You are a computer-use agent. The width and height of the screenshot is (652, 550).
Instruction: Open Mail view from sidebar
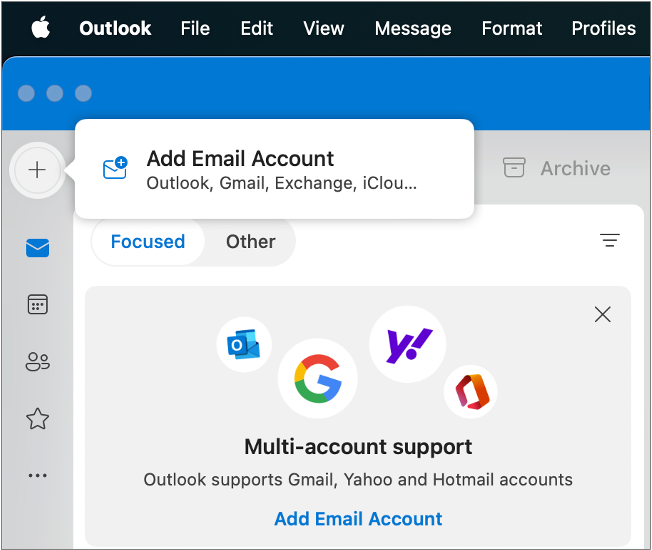pyautogui.click(x=37, y=248)
